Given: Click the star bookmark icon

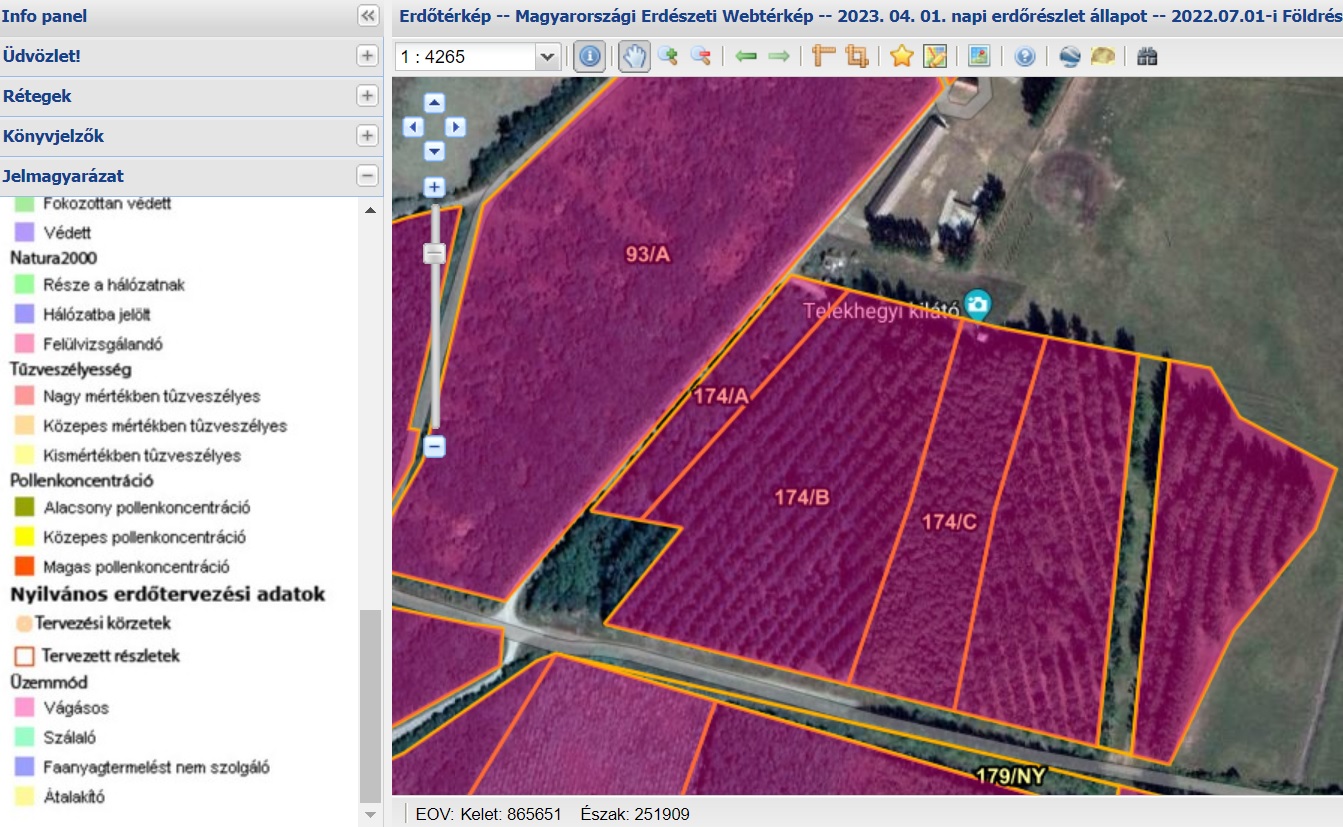Looking at the screenshot, I should tap(902, 57).
